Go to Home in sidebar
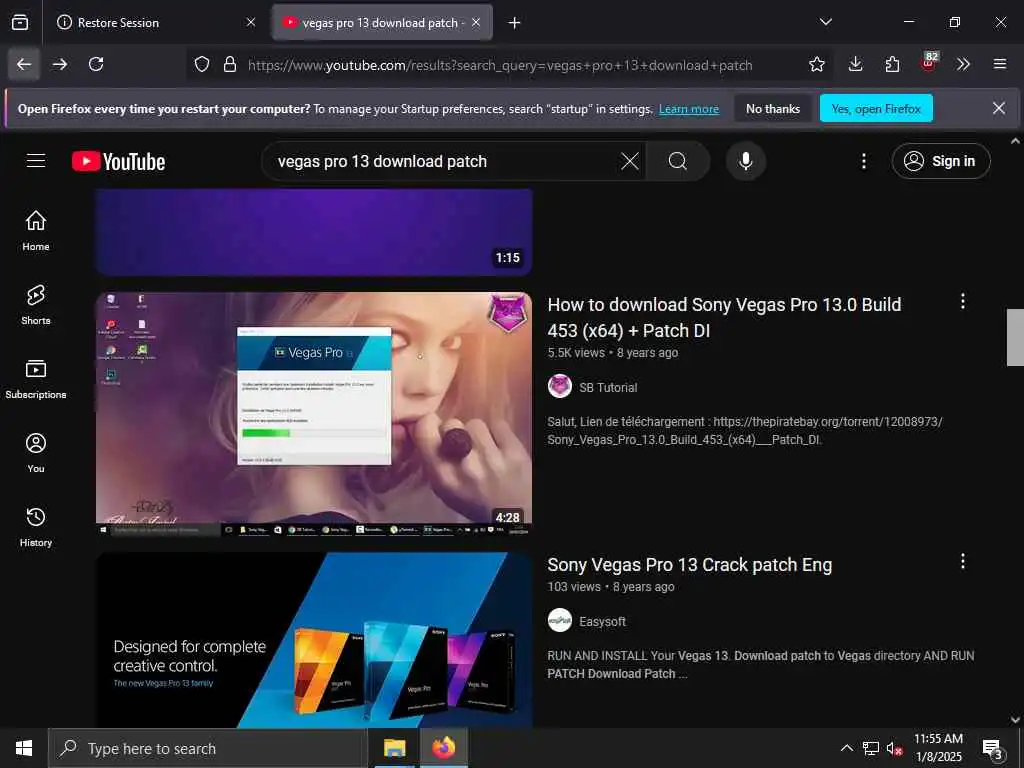Viewport: 1024px width, 768px height. pos(36,231)
